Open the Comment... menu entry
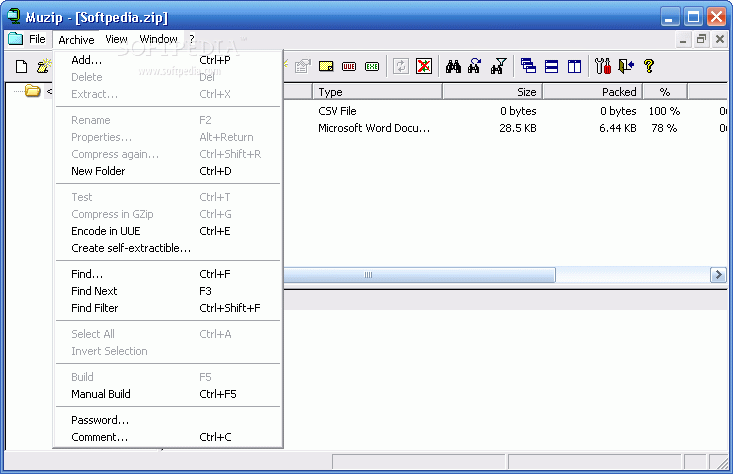The width and height of the screenshot is (733, 474). click(168, 437)
